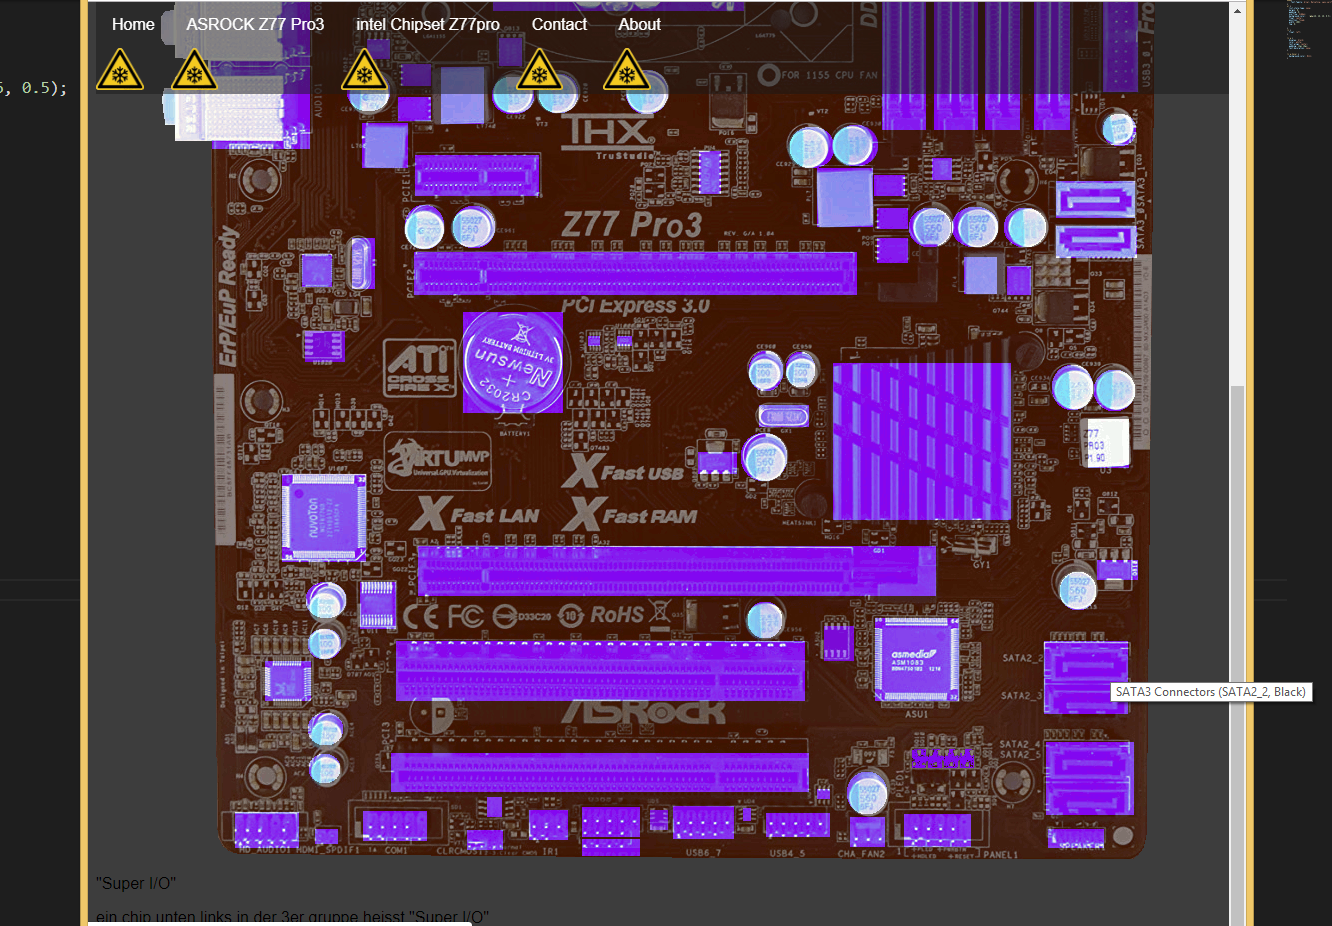The image size is (1332, 926).
Task: Click the asmedia ASM1083 chip
Action: pos(916,658)
